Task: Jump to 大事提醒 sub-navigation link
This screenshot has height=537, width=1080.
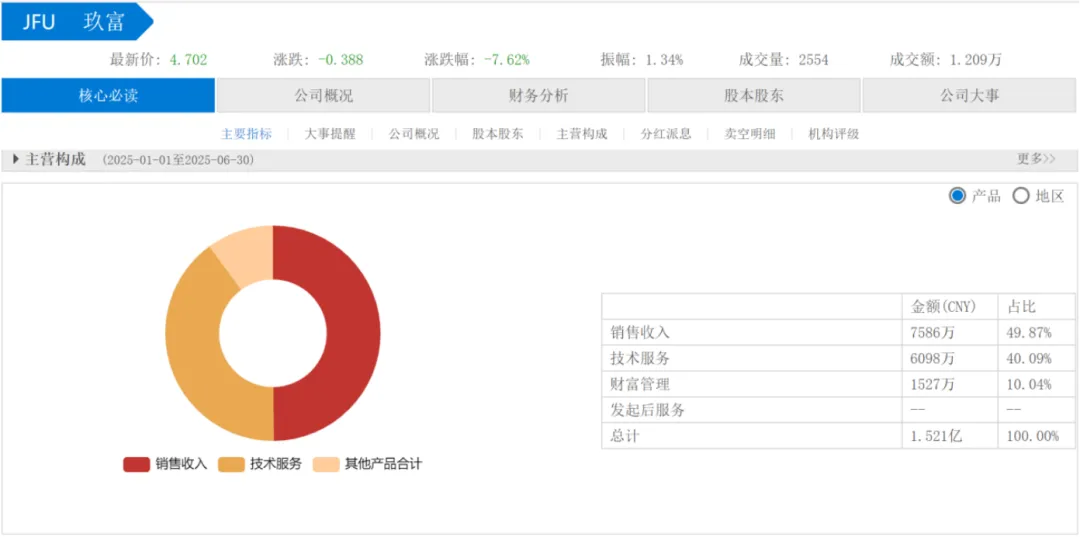Action: [330, 134]
